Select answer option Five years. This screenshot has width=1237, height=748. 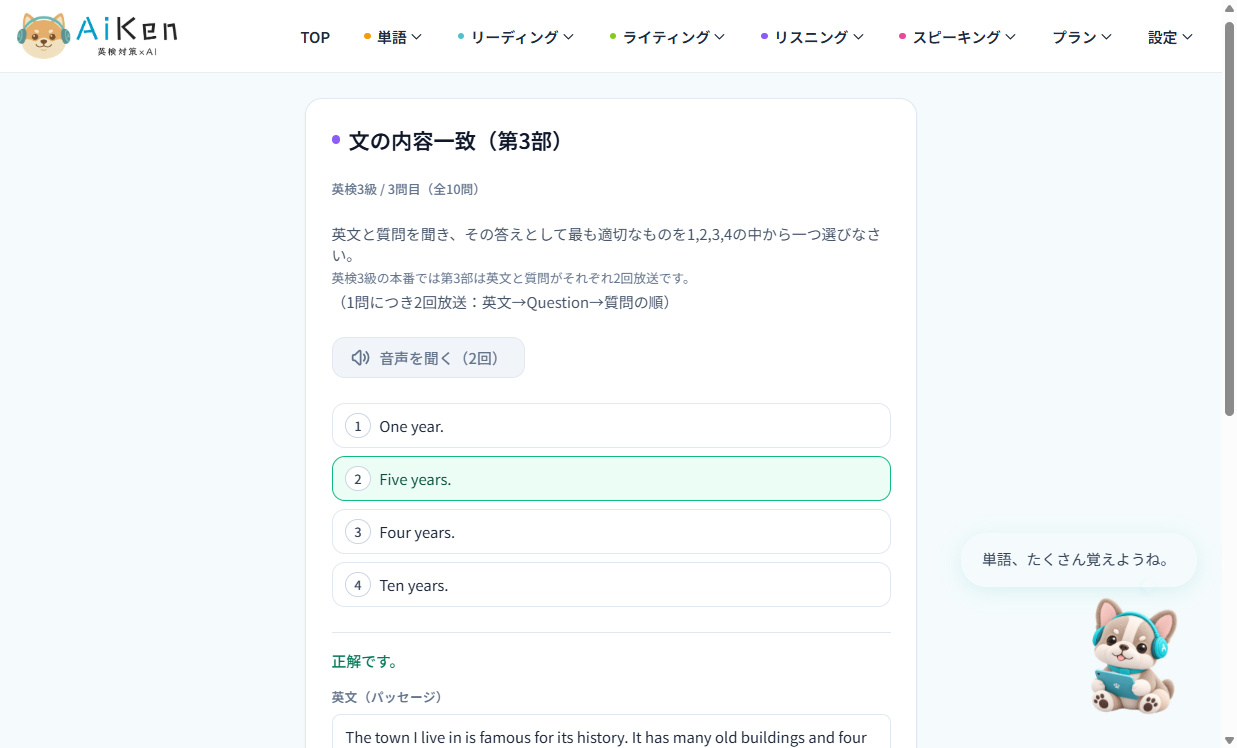point(611,479)
